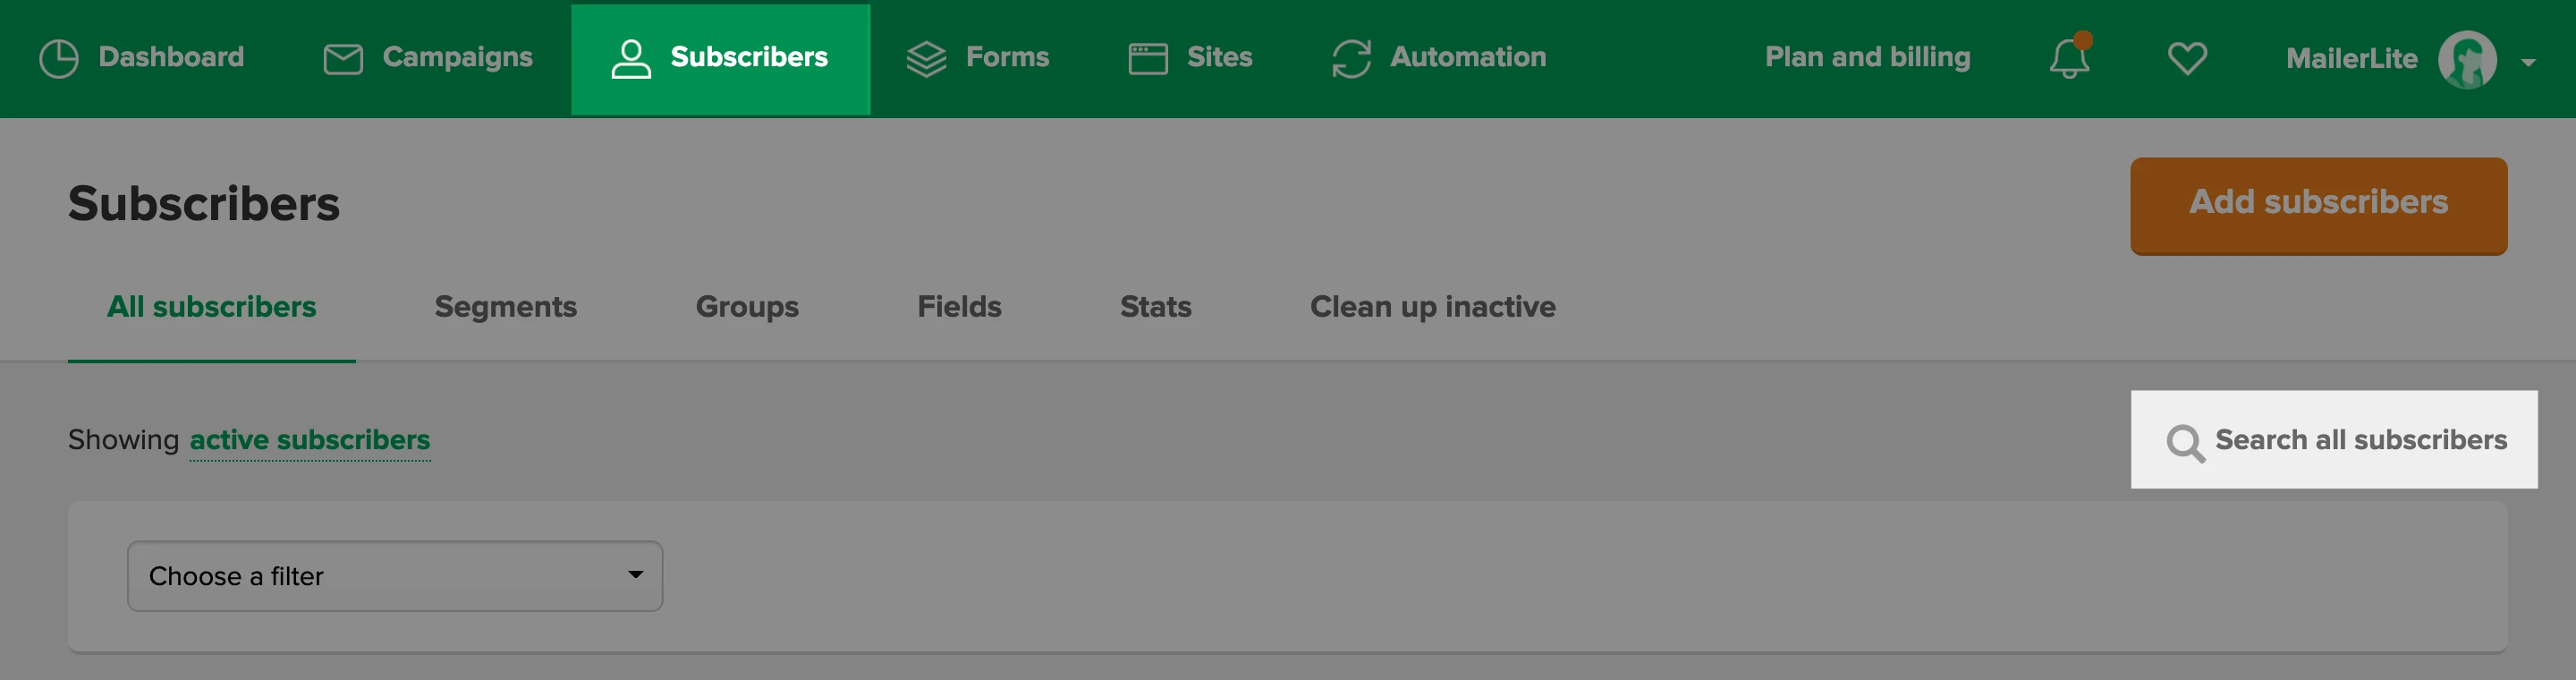Open Plan and billing page

click(x=1867, y=57)
